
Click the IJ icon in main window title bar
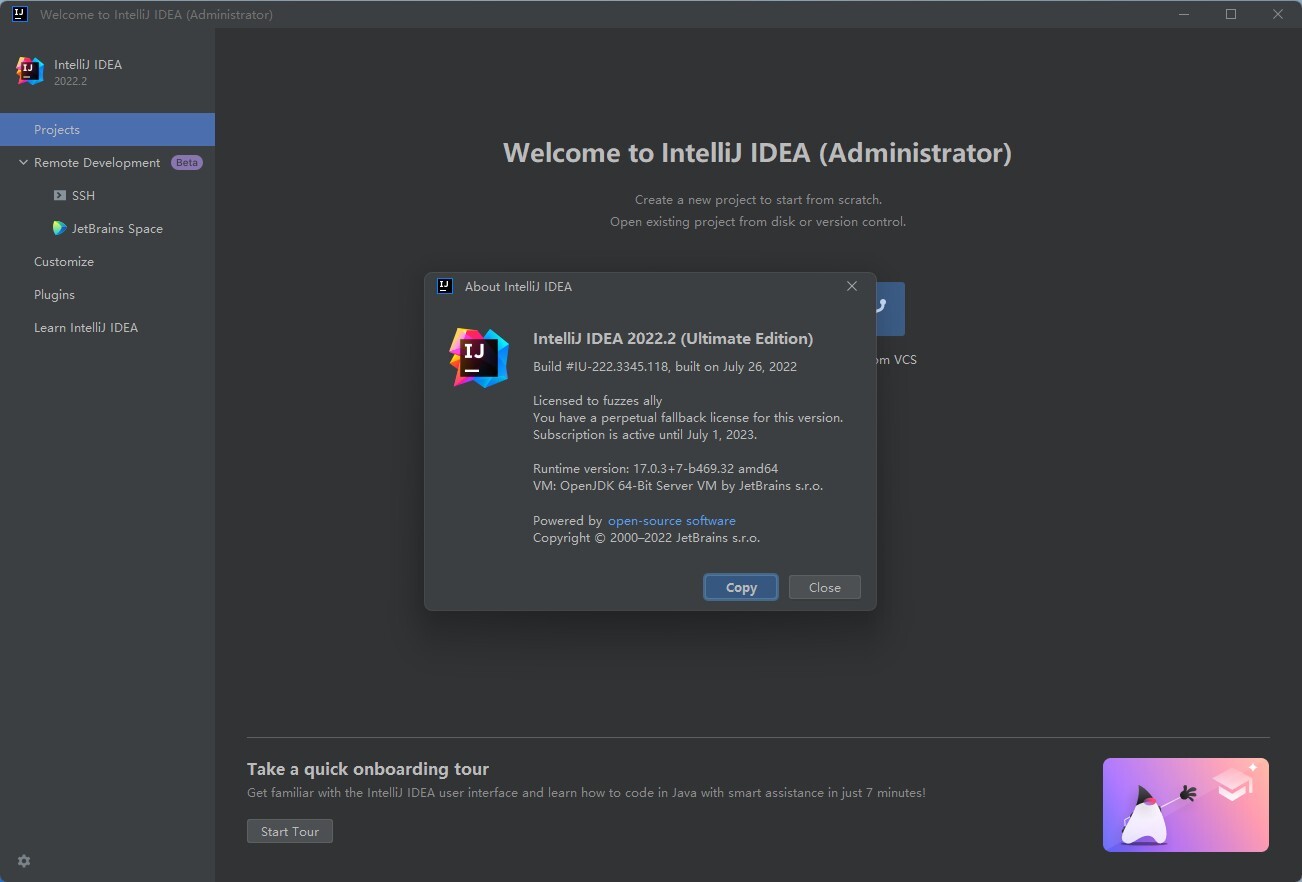pyautogui.click(x=19, y=14)
